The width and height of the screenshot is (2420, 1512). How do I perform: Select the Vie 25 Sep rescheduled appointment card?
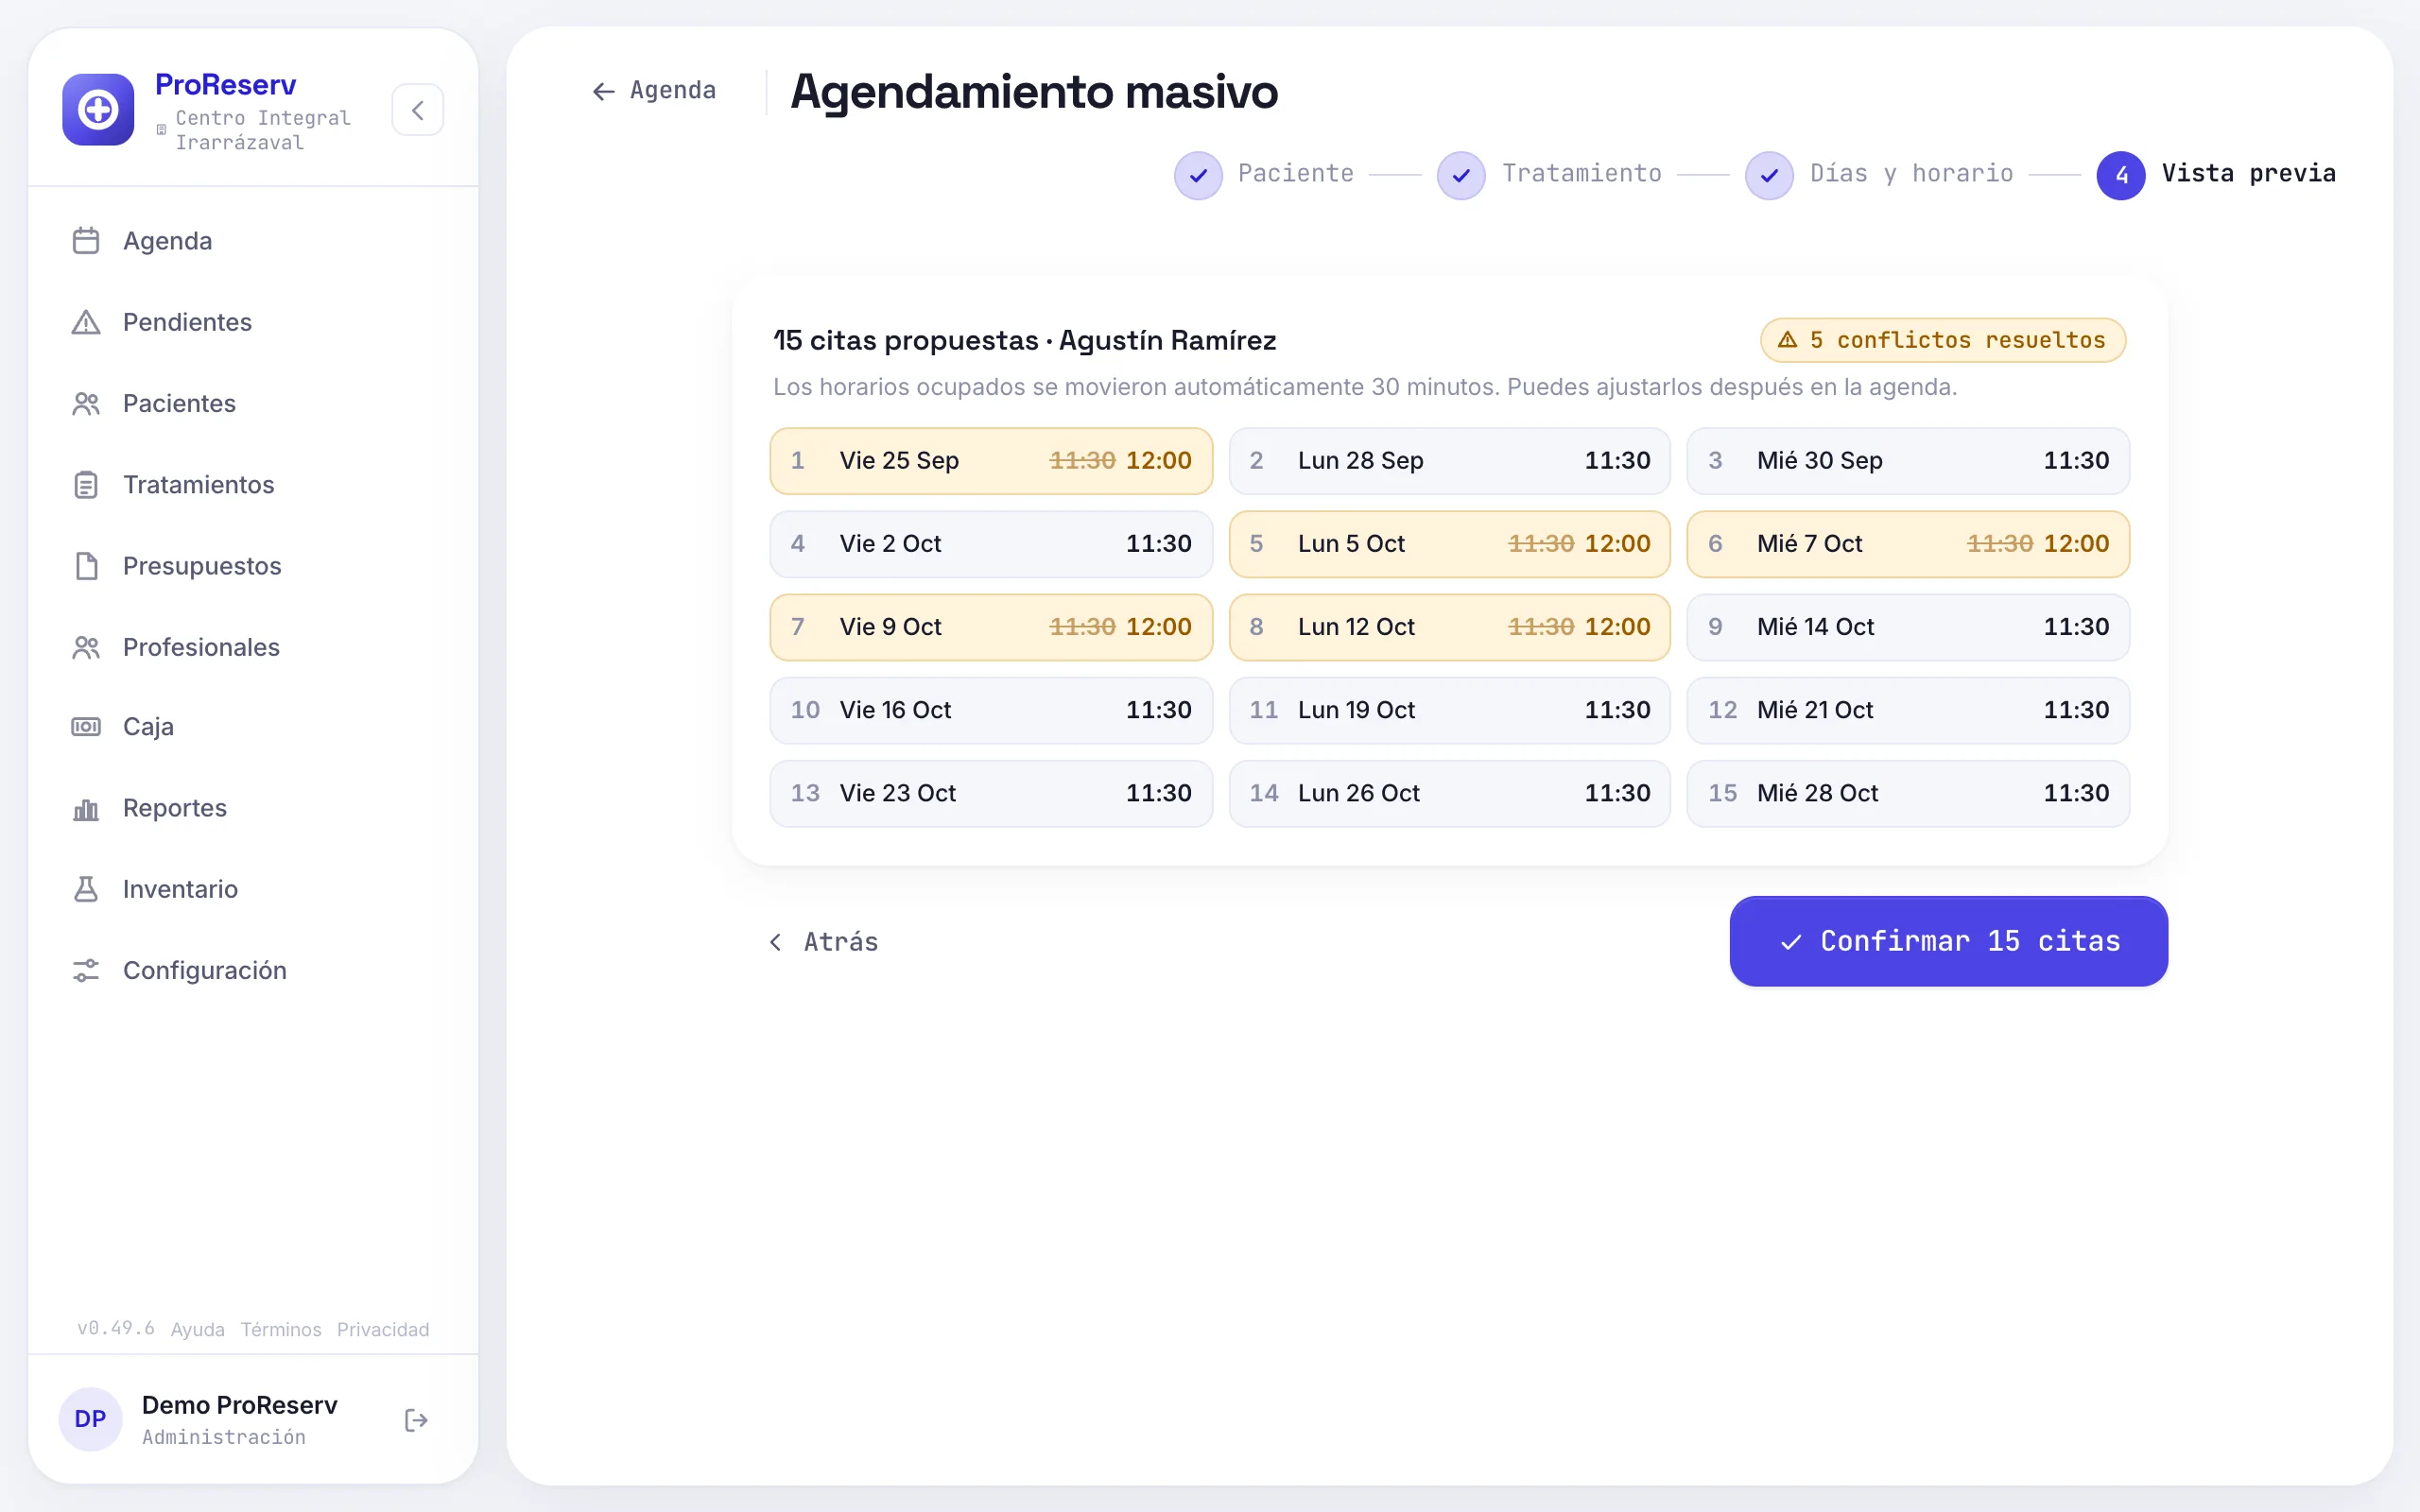click(991, 461)
